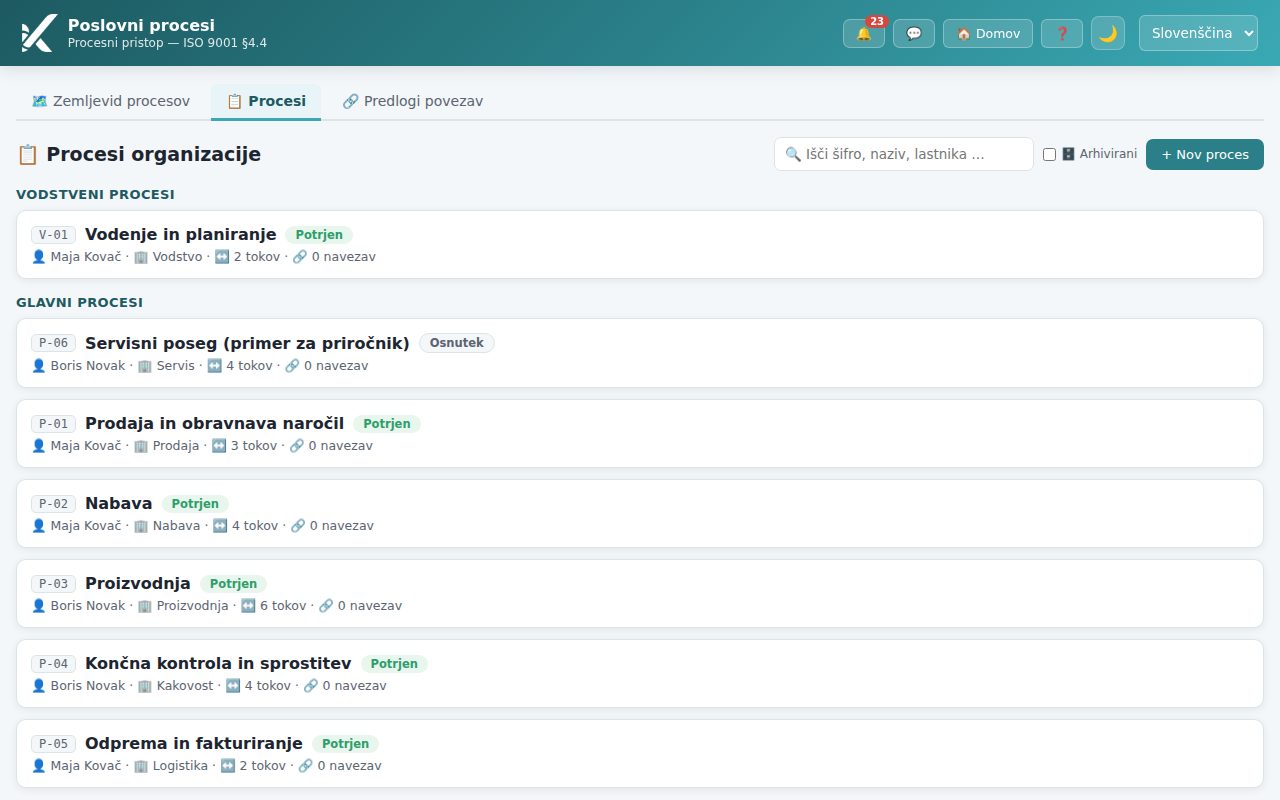Click Potrjen badge on Vodenje in planiranje
This screenshot has height=800, width=1280.
click(319, 235)
